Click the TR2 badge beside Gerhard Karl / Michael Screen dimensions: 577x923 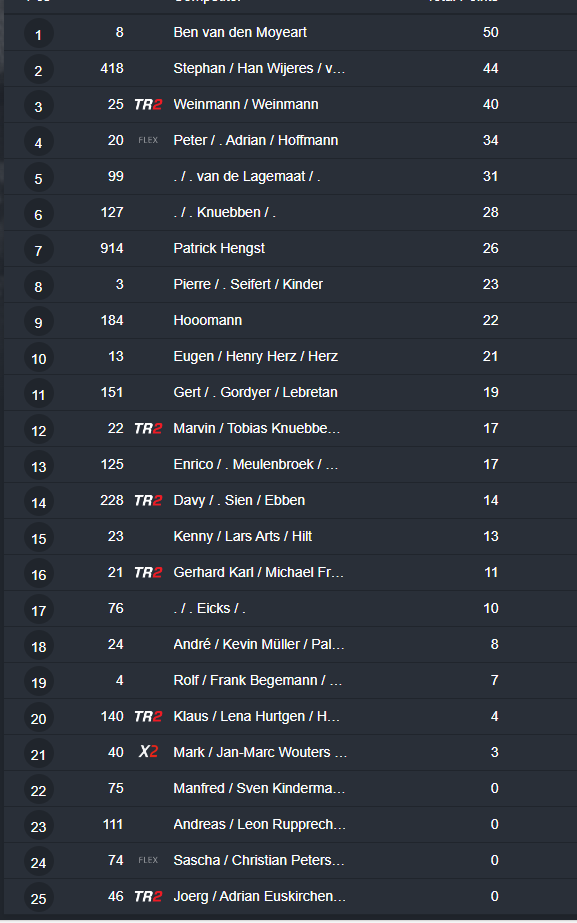(148, 572)
